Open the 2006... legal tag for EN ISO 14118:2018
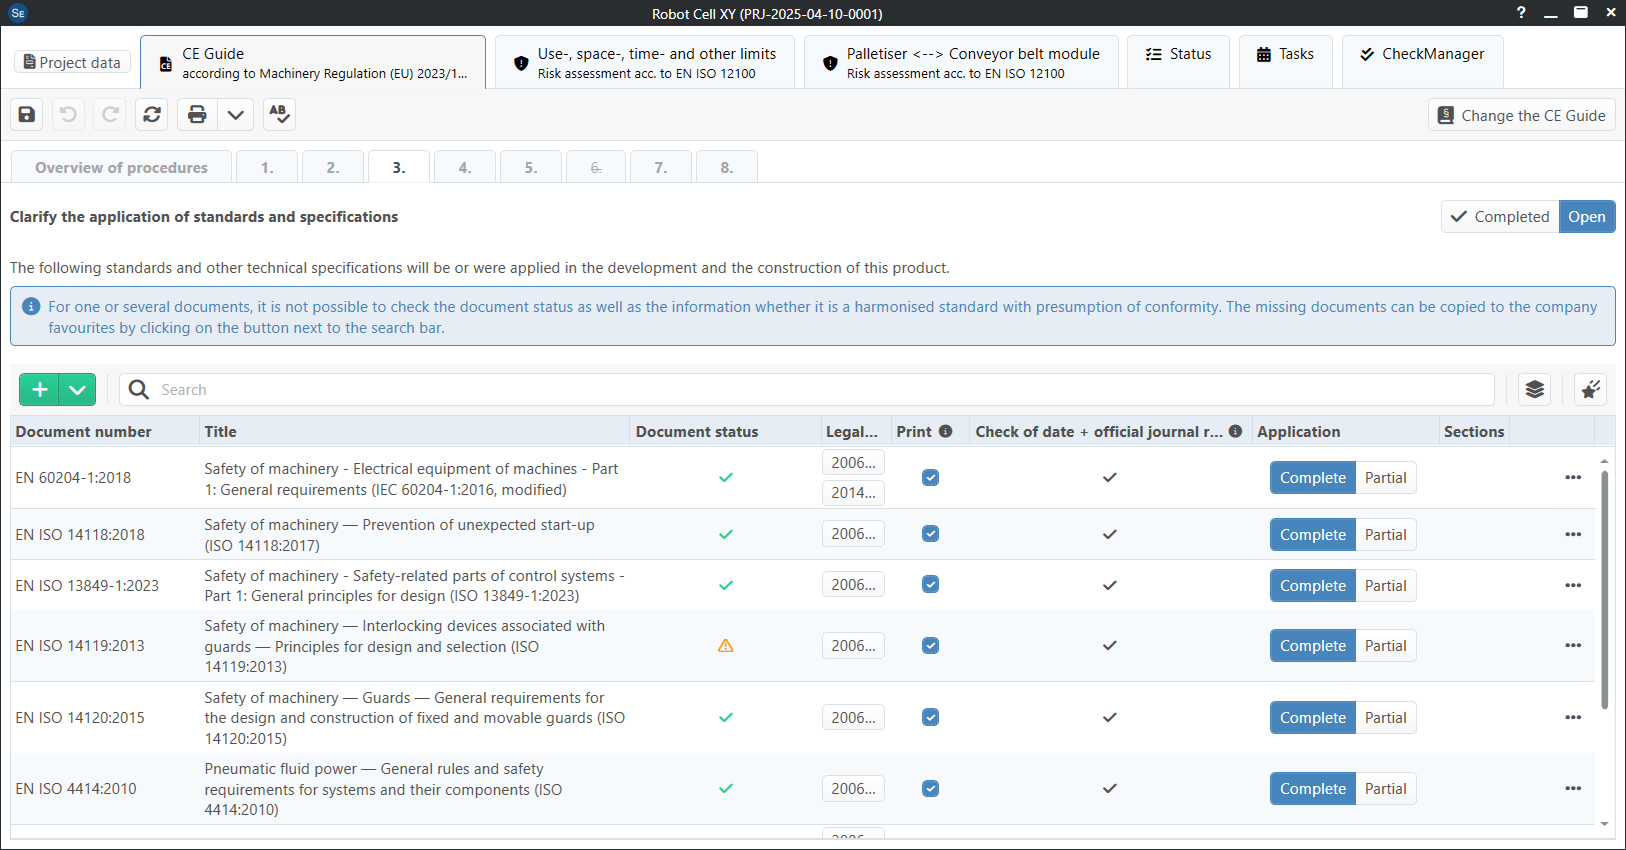Image resolution: width=1626 pixels, height=850 pixels. point(853,534)
